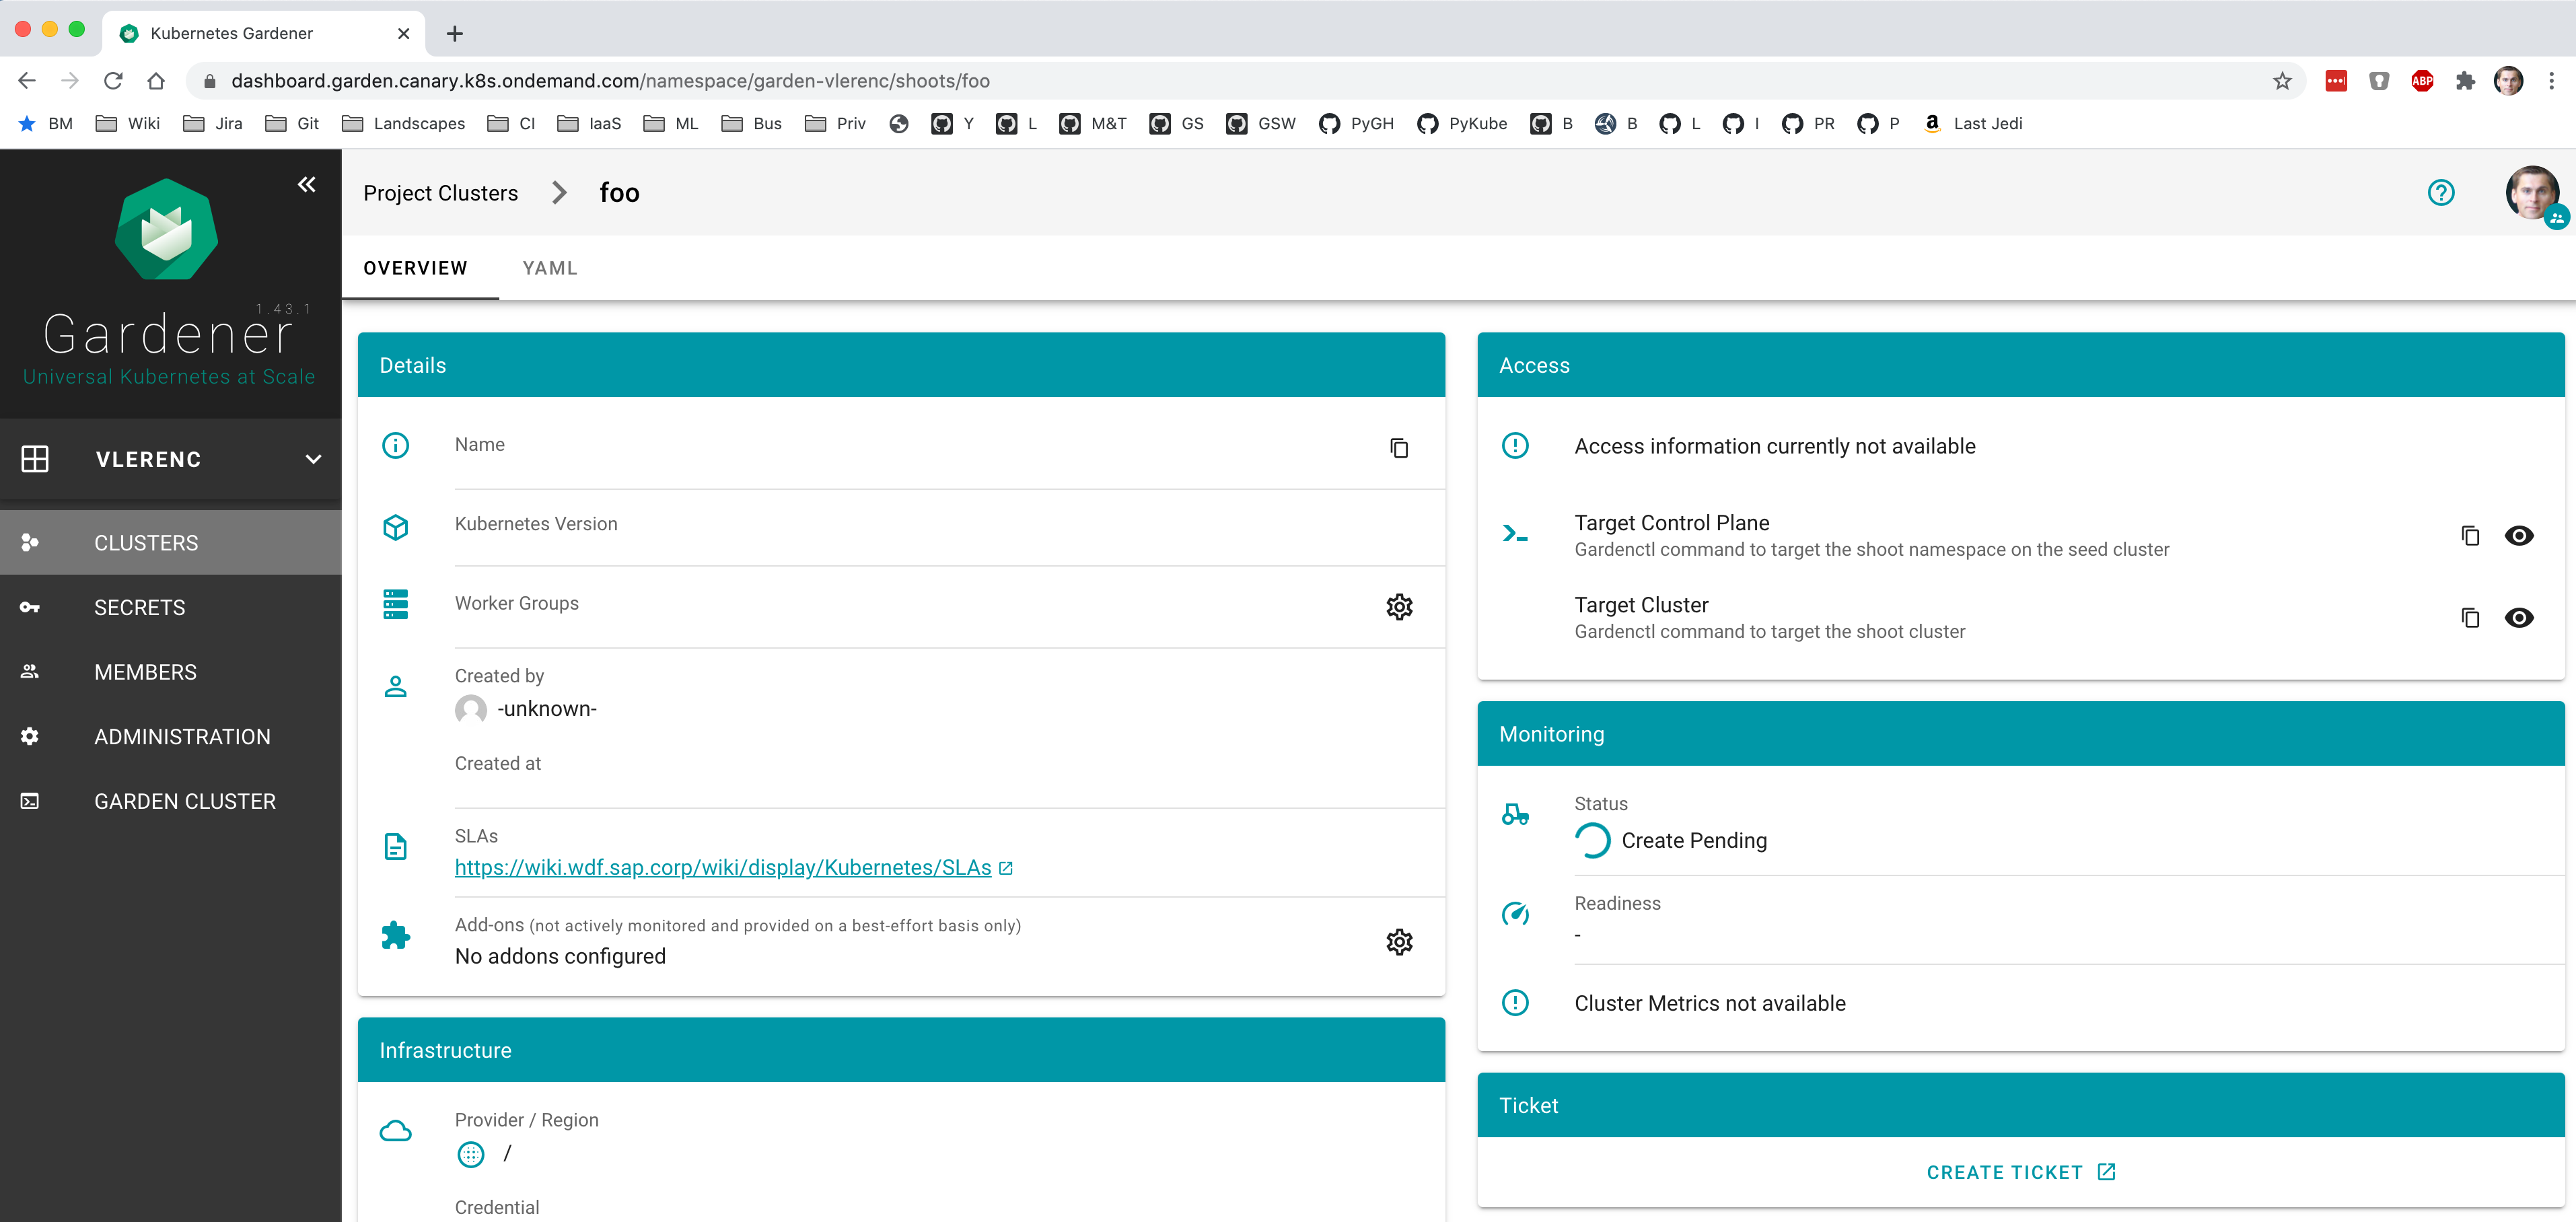
Task: Copy the Target Cluster command
Action: (2471, 618)
